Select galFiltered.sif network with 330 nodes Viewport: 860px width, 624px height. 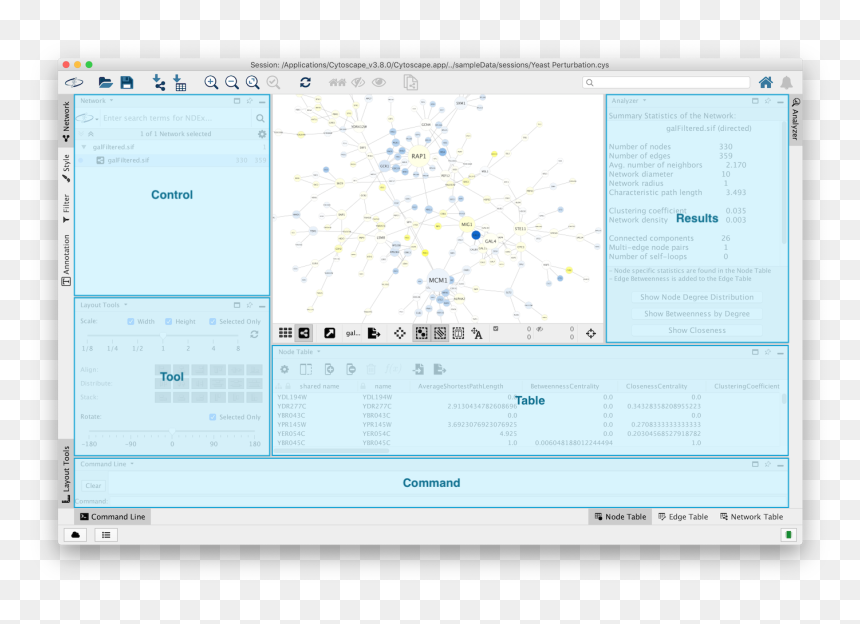pyautogui.click(x=172, y=160)
